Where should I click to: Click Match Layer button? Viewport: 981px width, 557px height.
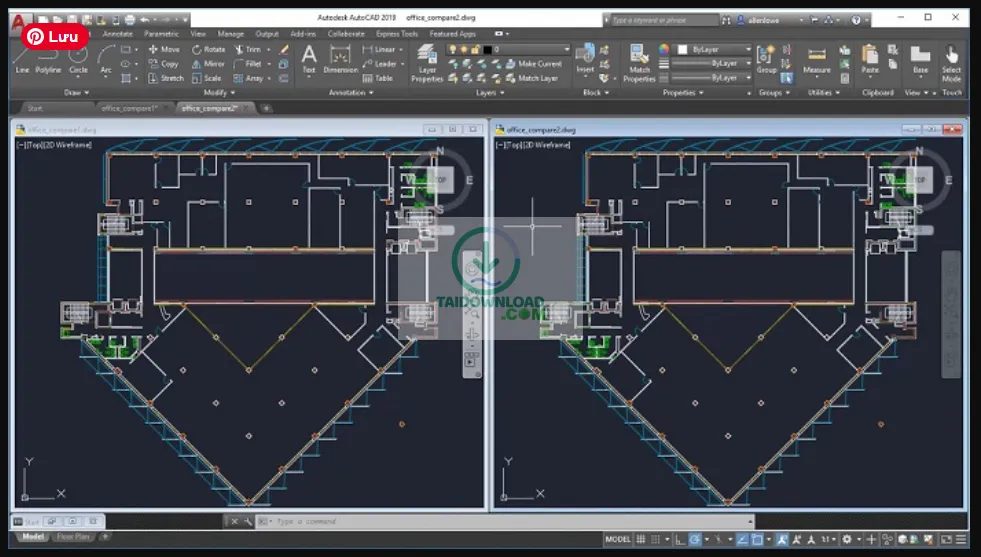point(532,78)
